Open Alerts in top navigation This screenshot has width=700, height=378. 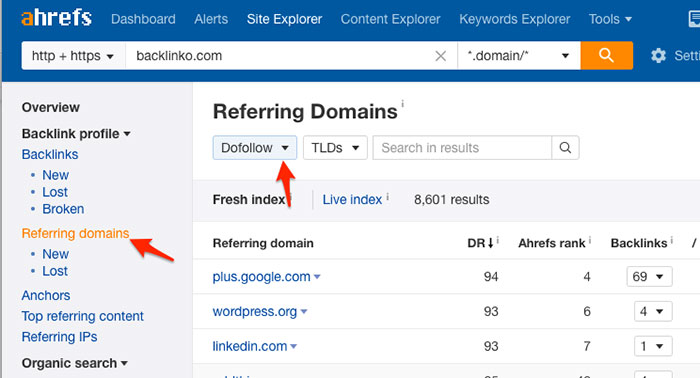click(211, 19)
